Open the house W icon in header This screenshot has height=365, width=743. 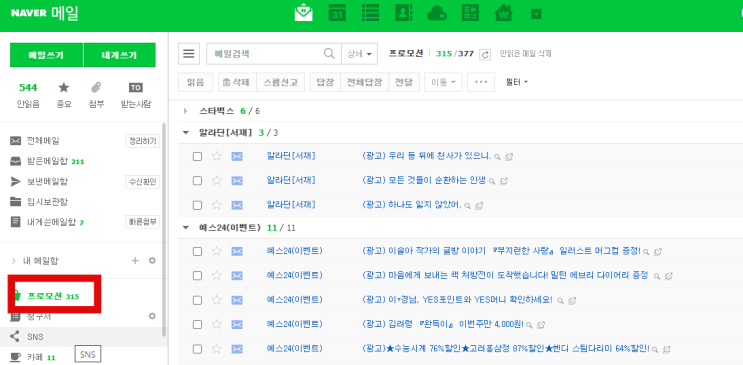(x=504, y=13)
